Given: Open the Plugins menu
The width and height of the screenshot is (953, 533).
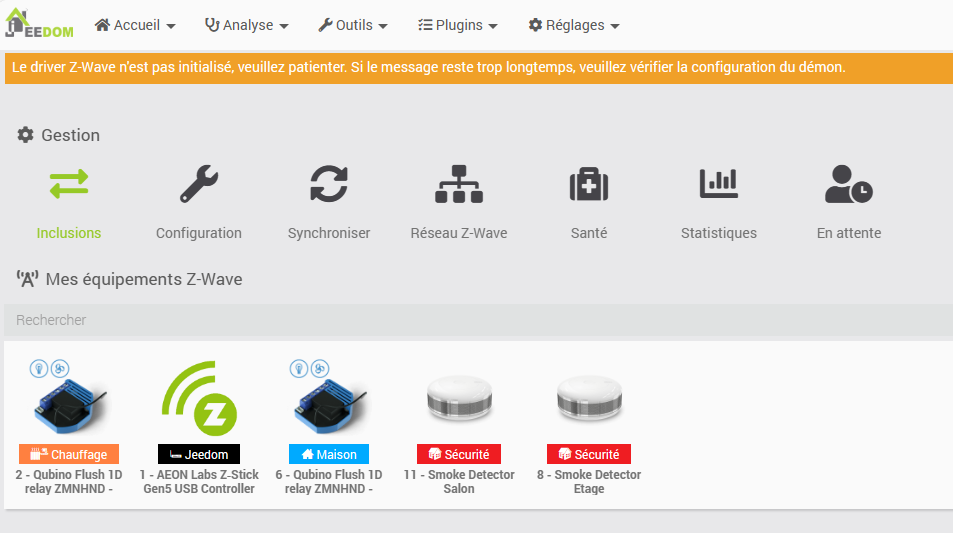Looking at the screenshot, I should click(x=458, y=25).
